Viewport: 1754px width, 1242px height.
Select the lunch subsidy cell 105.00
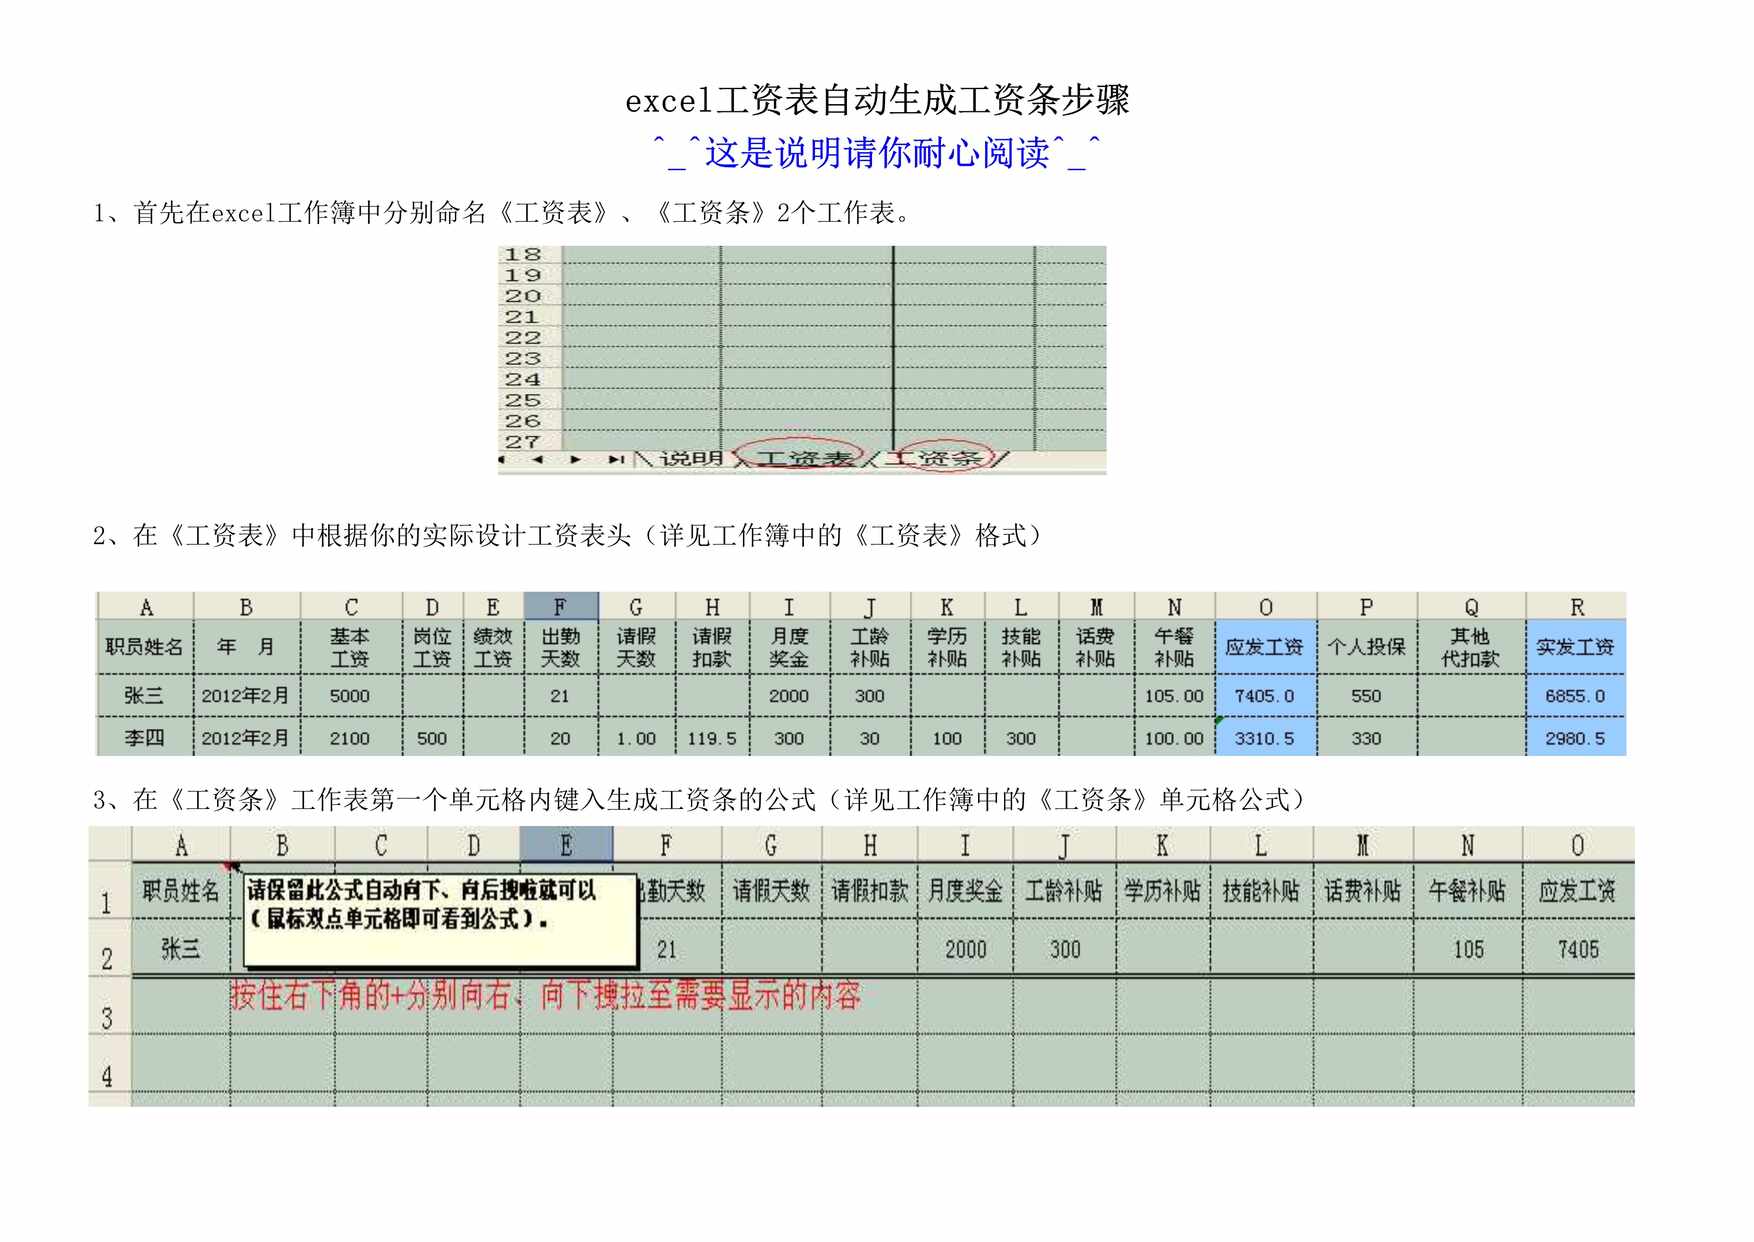click(x=1174, y=696)
